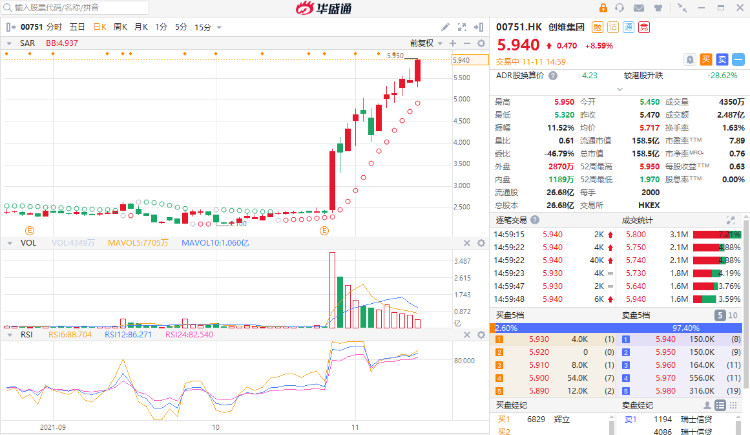Switch to 周K weekly chart tab
The image size is (750, 435).
coord(121,27)
